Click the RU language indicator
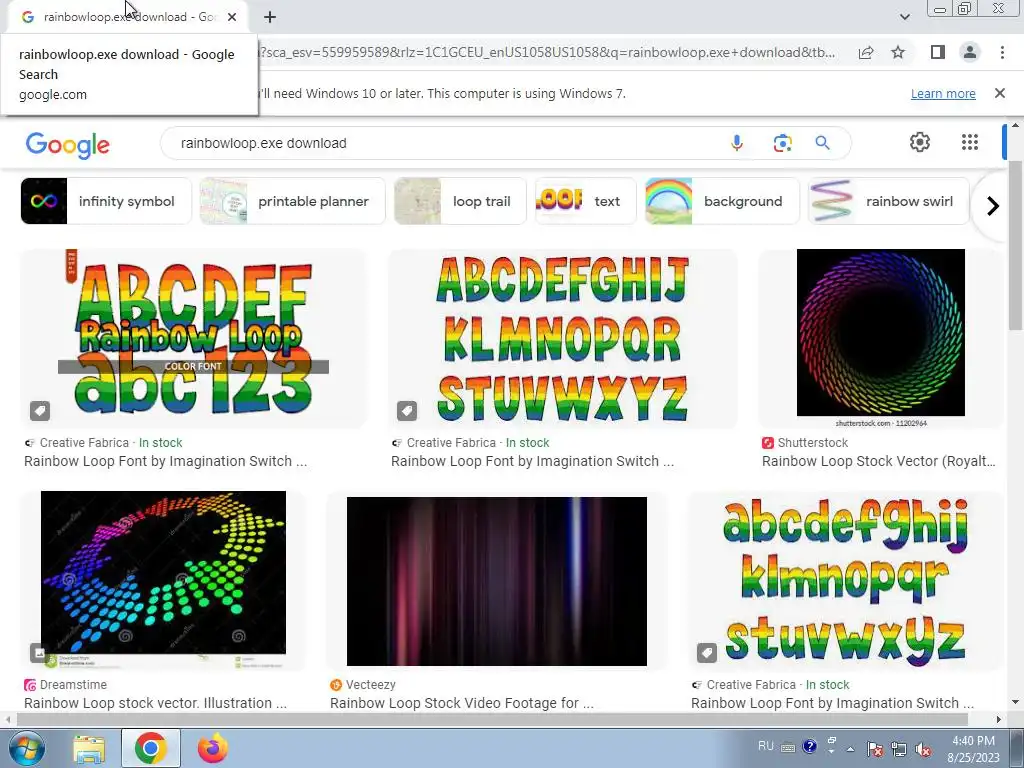The width and height of the screenshot is (1024, 768). 765,746
